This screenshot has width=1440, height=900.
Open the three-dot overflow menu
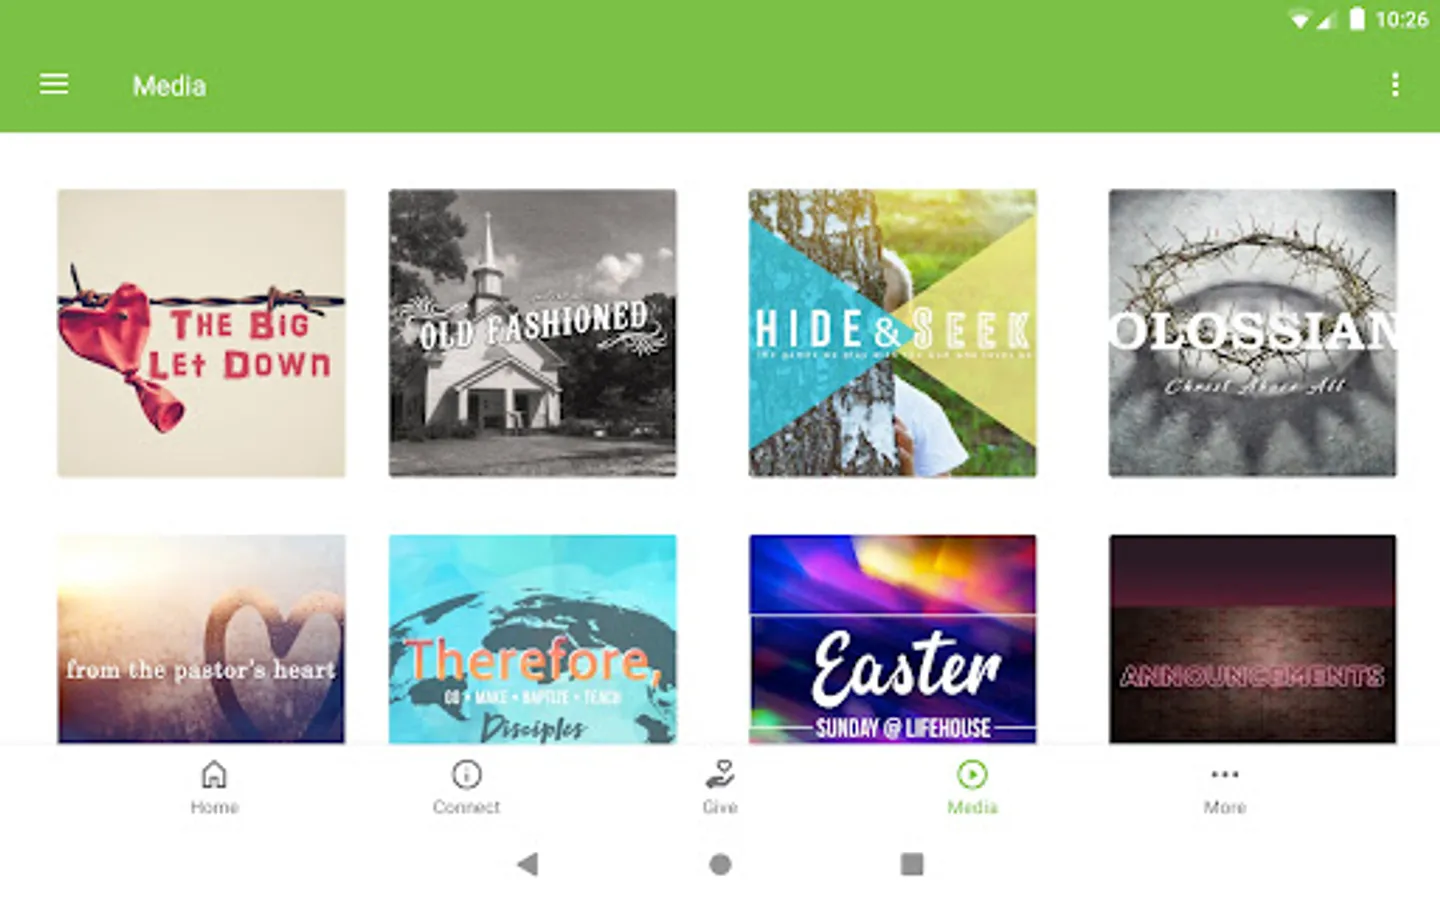pos(1395,85)
